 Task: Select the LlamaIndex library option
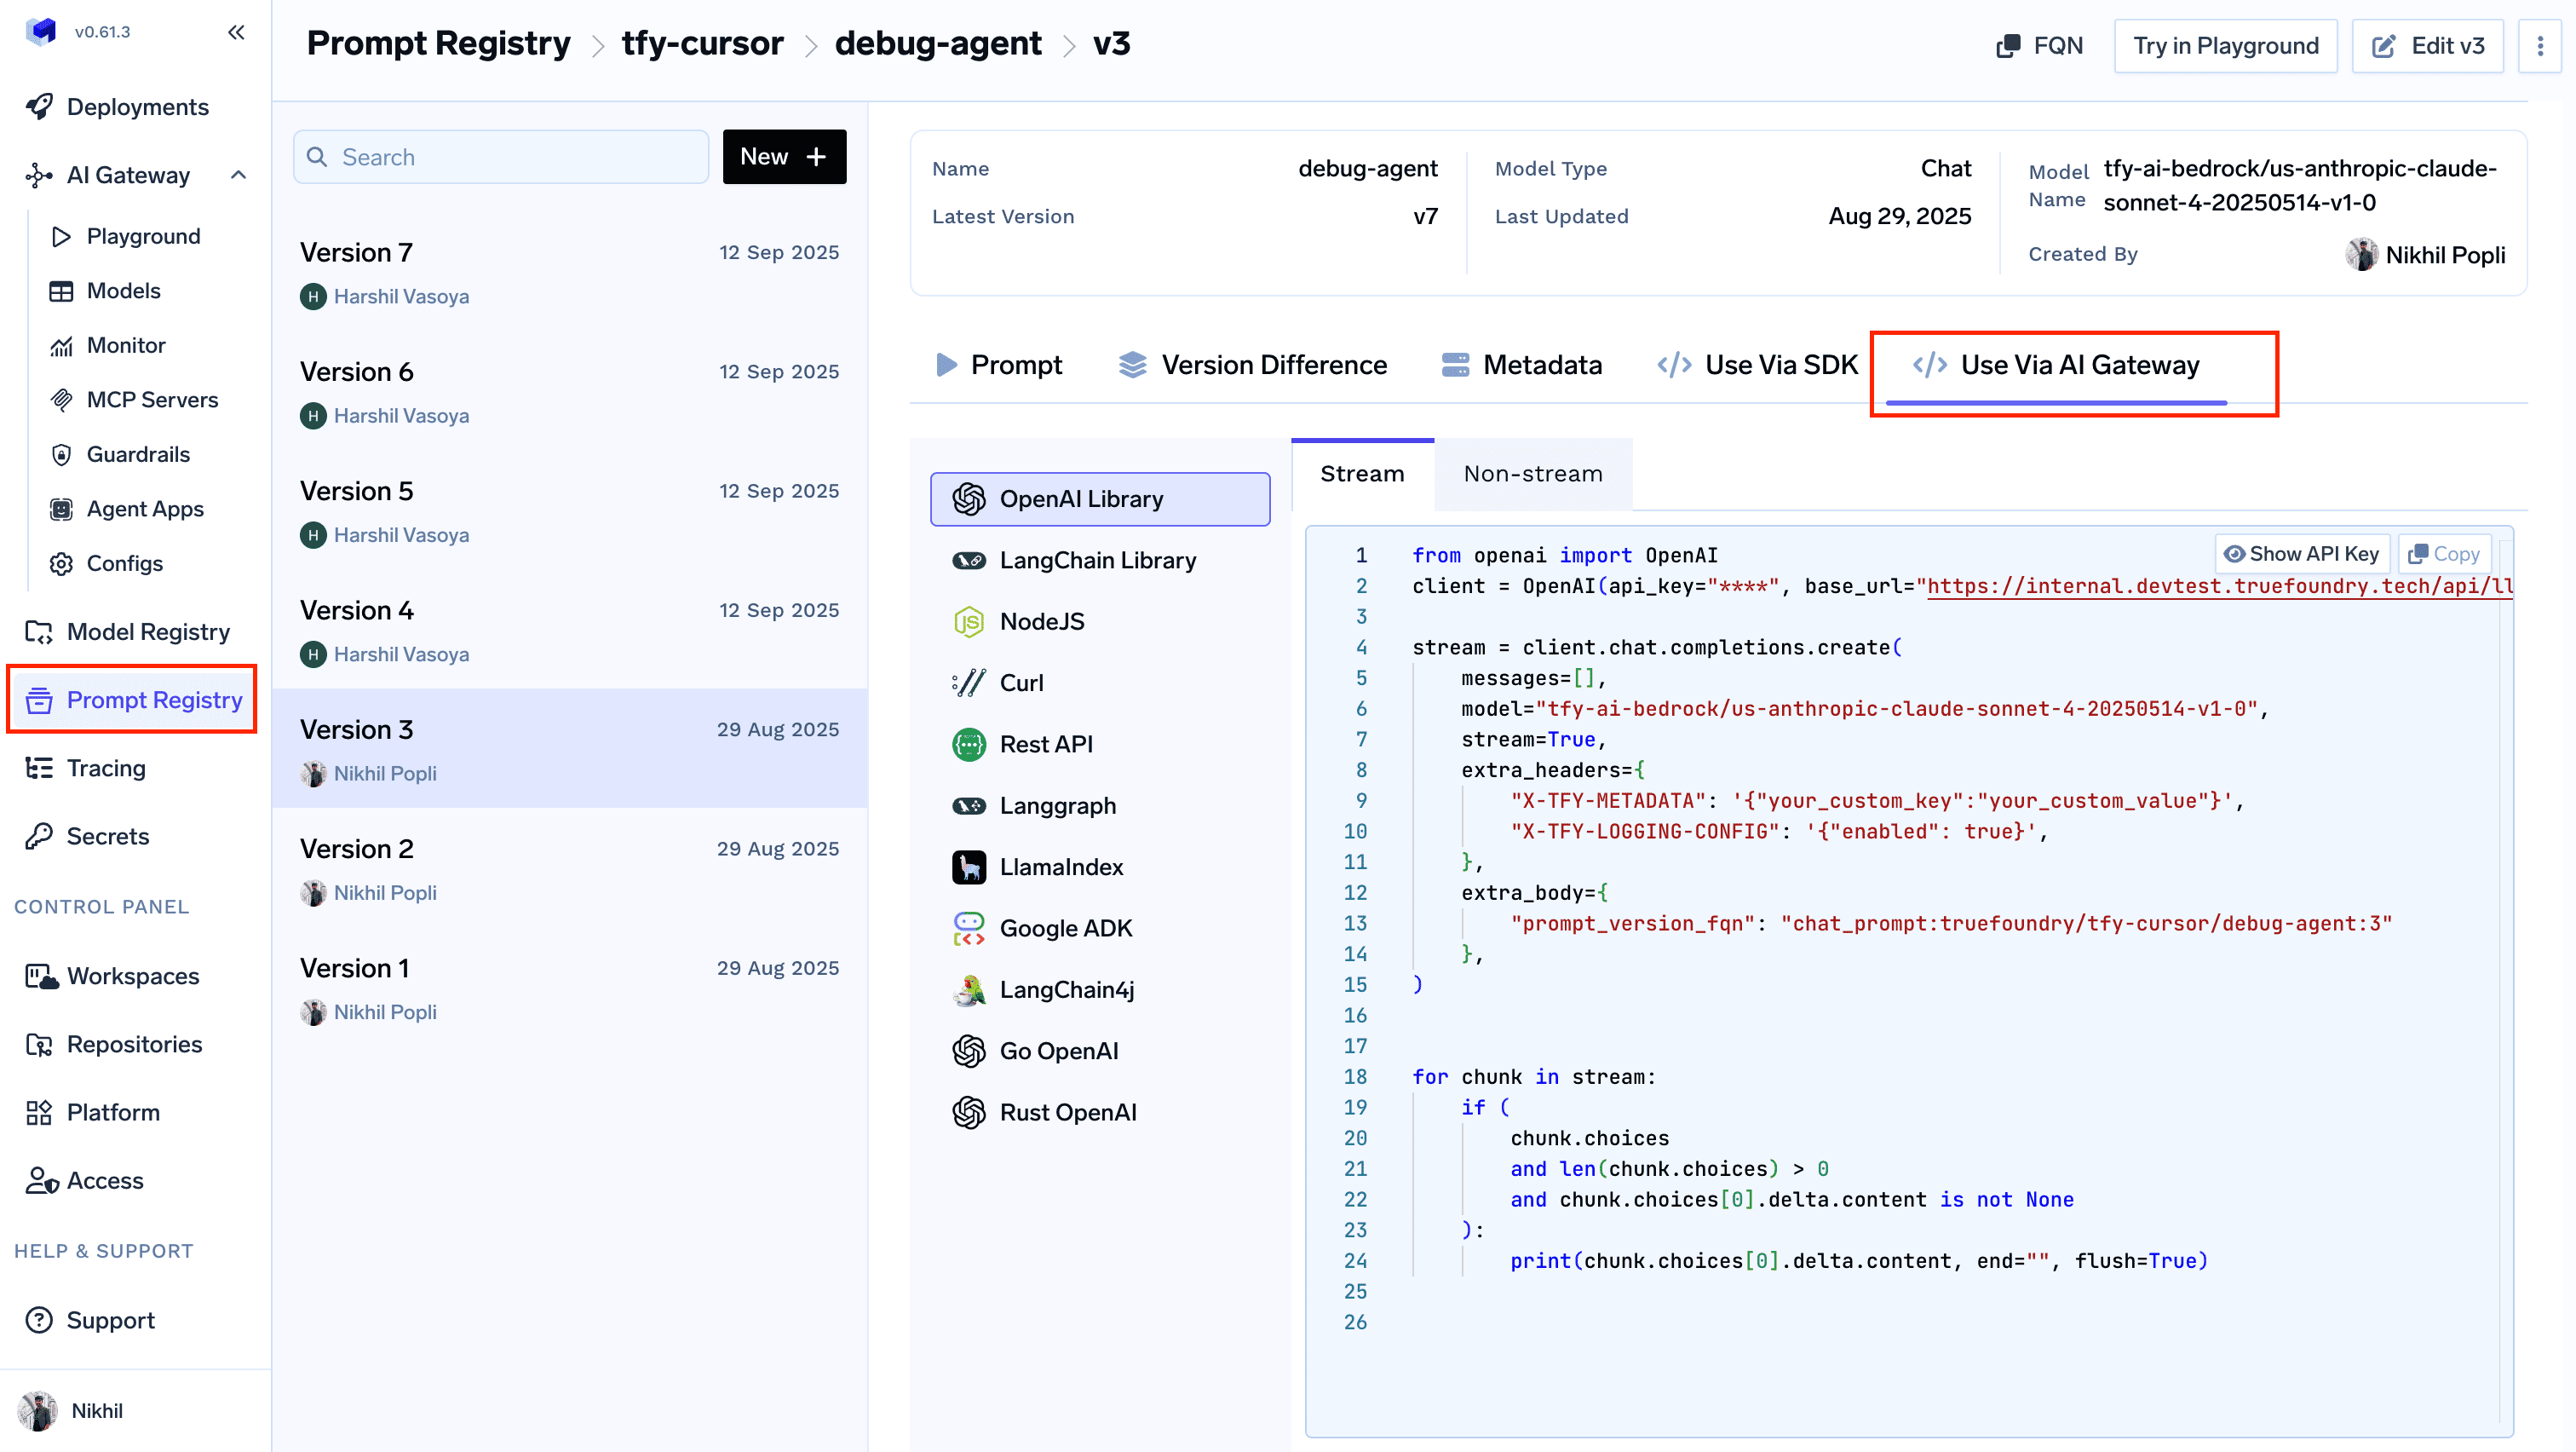[x=1060, y=867]
